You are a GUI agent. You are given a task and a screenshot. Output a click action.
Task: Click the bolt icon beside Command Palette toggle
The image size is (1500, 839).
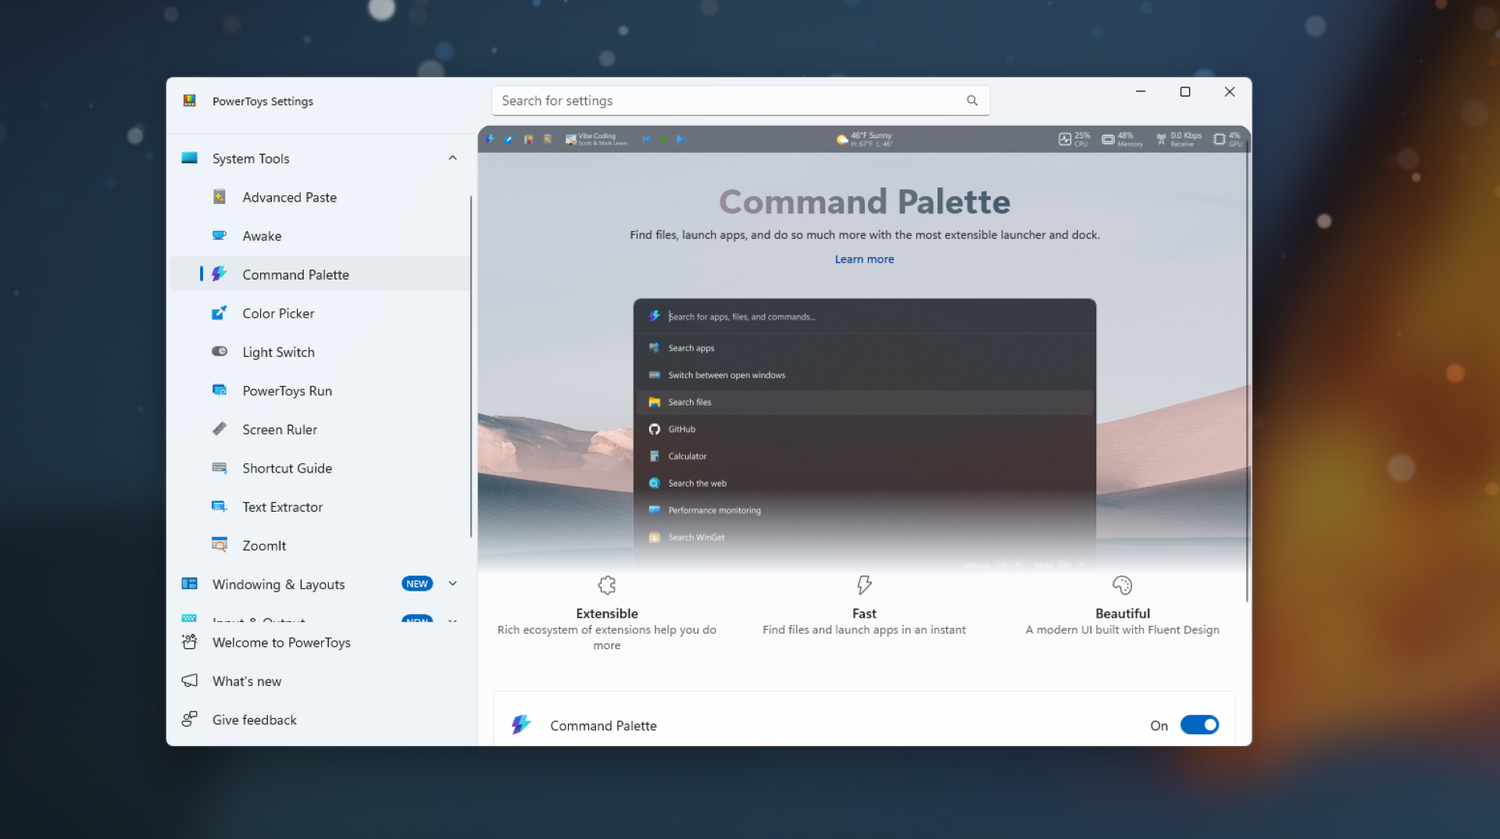[x=521, y=725]
